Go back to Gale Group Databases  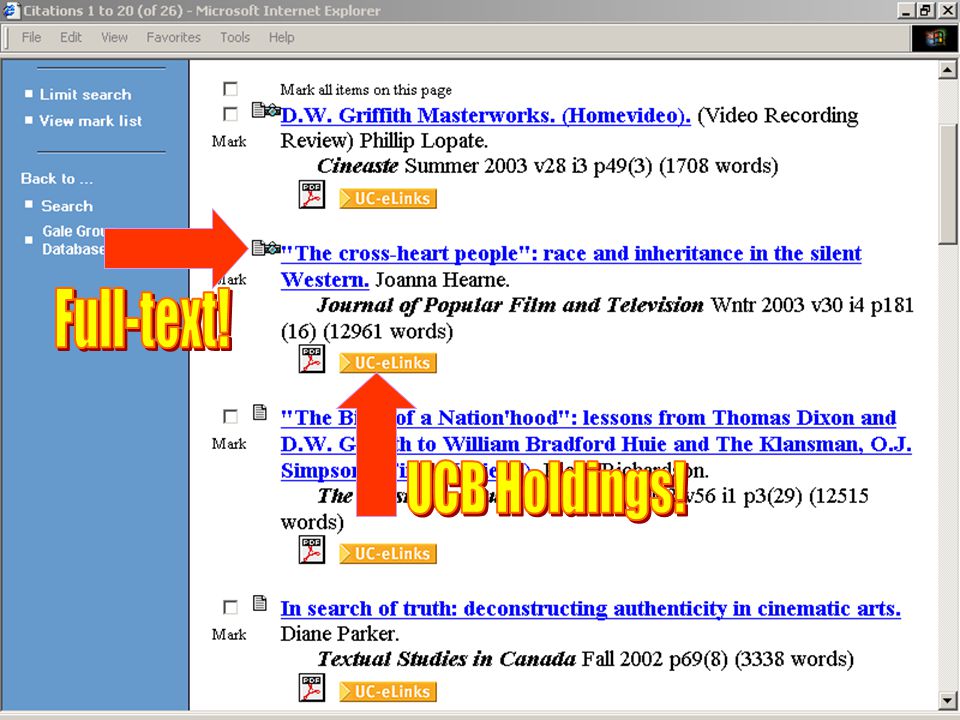click(x=73, y=240)
